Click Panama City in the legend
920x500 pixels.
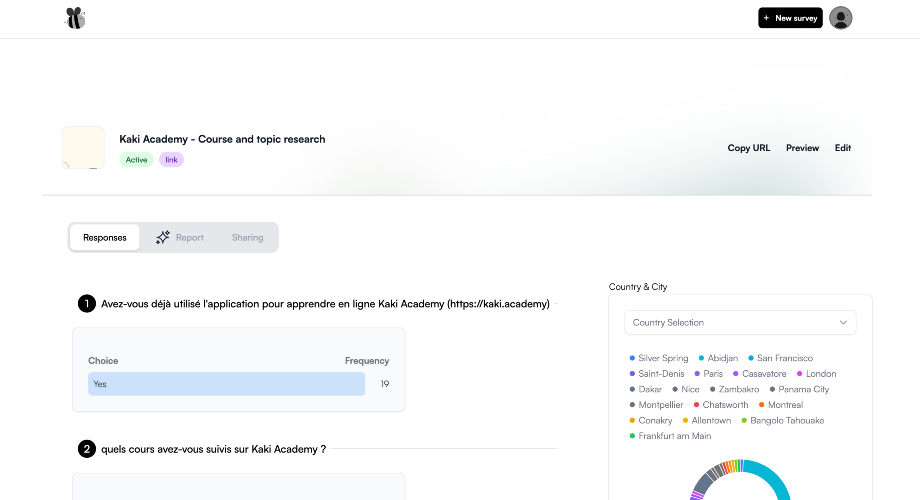tap(799, 389)
